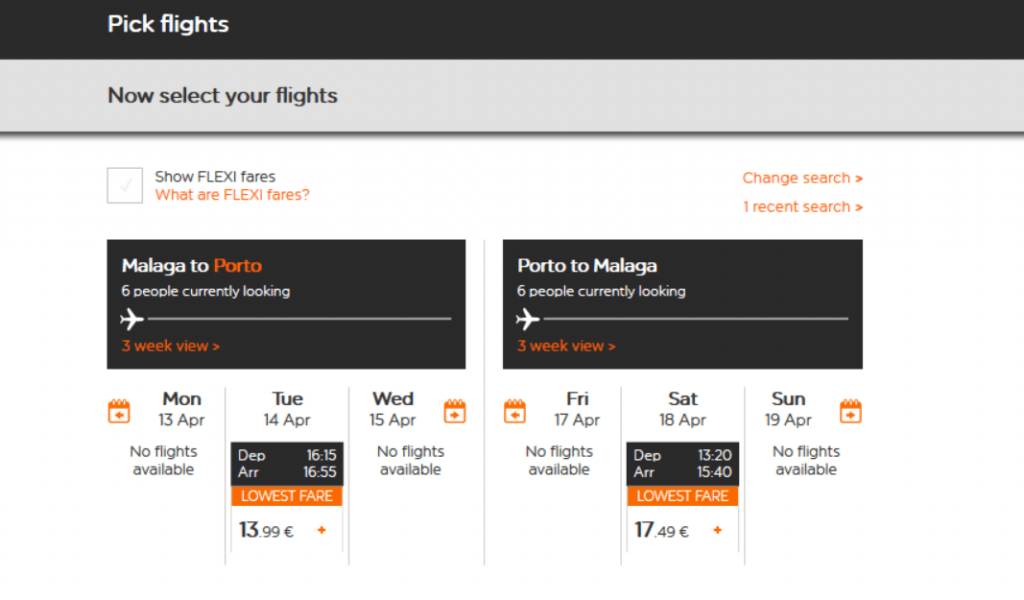1024x600 pixels.
Task: Open 3 week view for Porto to Malaga
Action: tap(566, 346)
